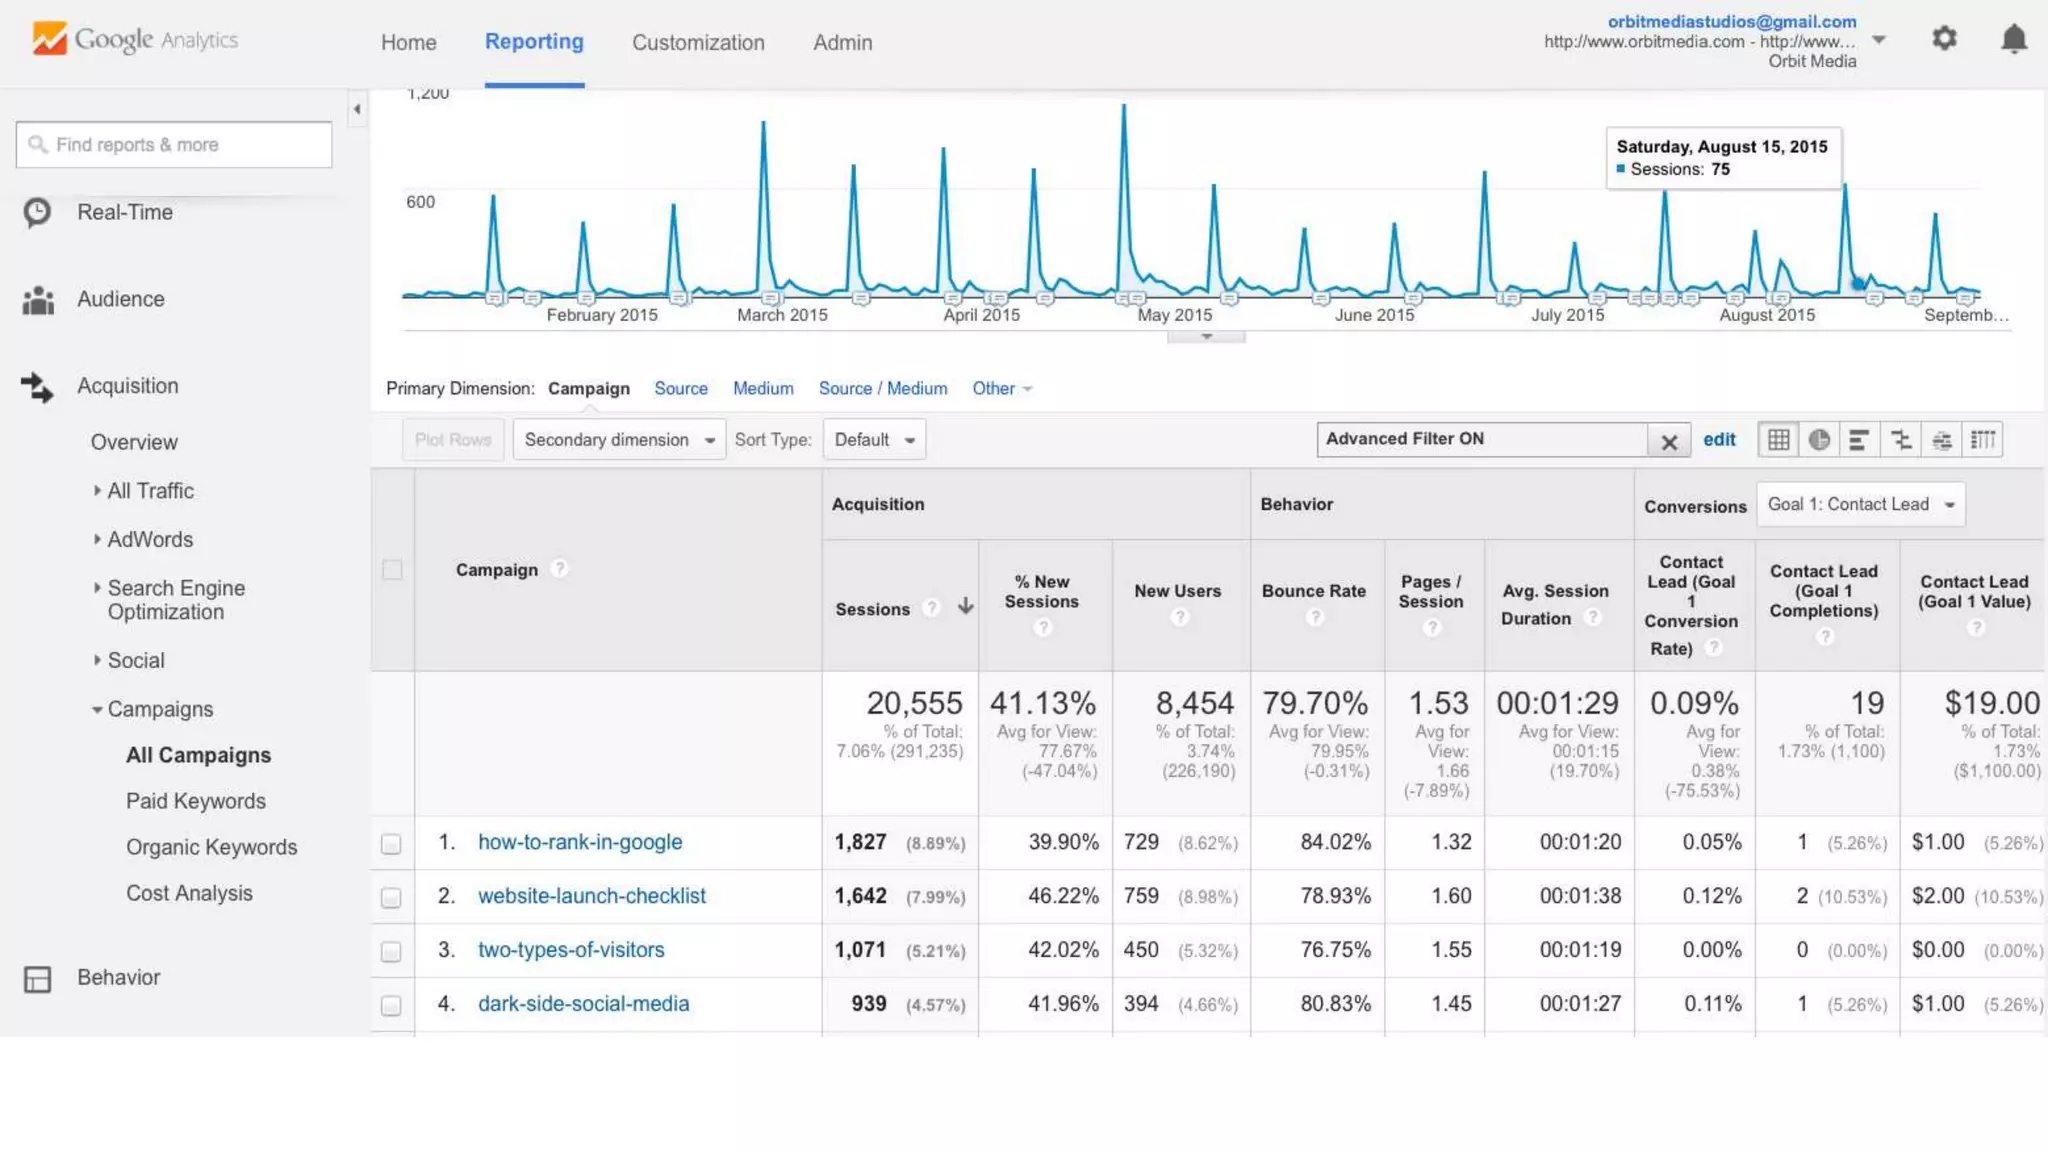Select the comparison view icon
Image resolution: width=2048 pixels, height=1152 pixels.
tap(1901, 440)
